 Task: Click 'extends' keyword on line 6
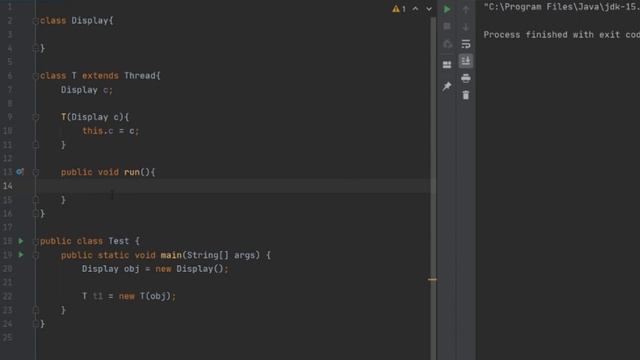point(100,76)
